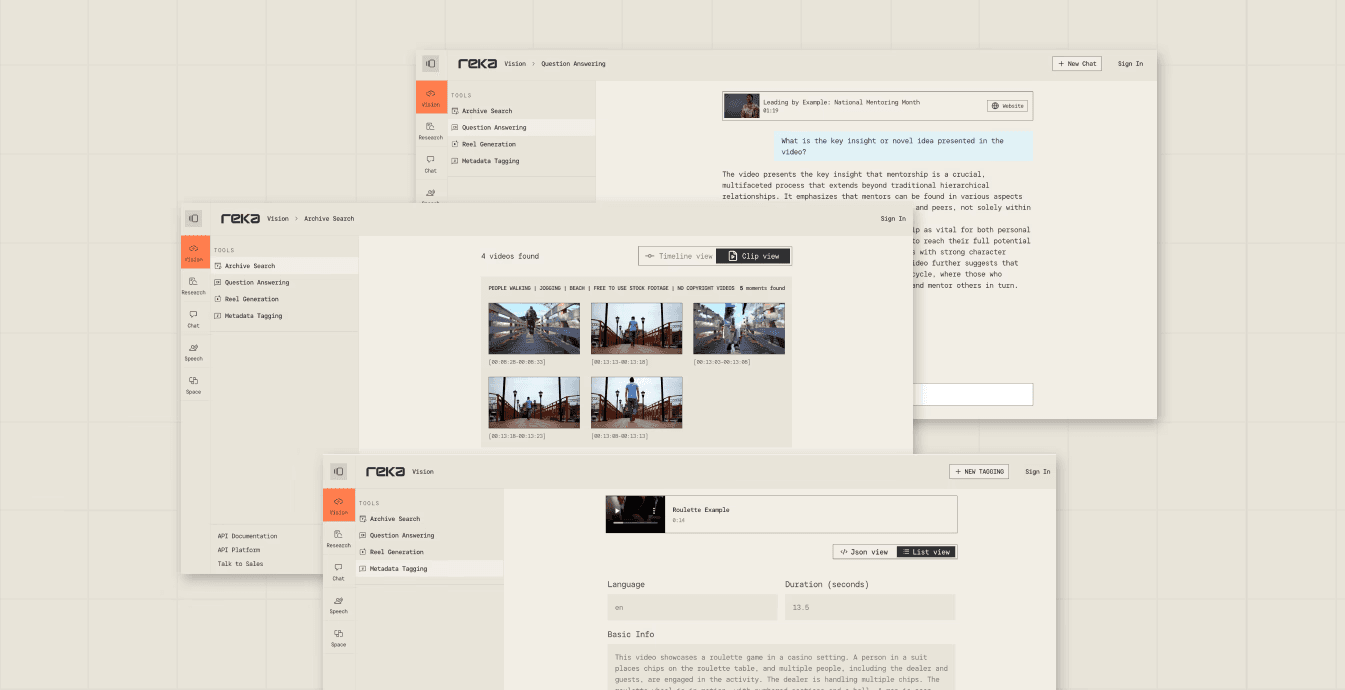The image size is (1345, 690).
Task: Select Archive Search in middle window sidebar
Action: click(x=284, y=266)
